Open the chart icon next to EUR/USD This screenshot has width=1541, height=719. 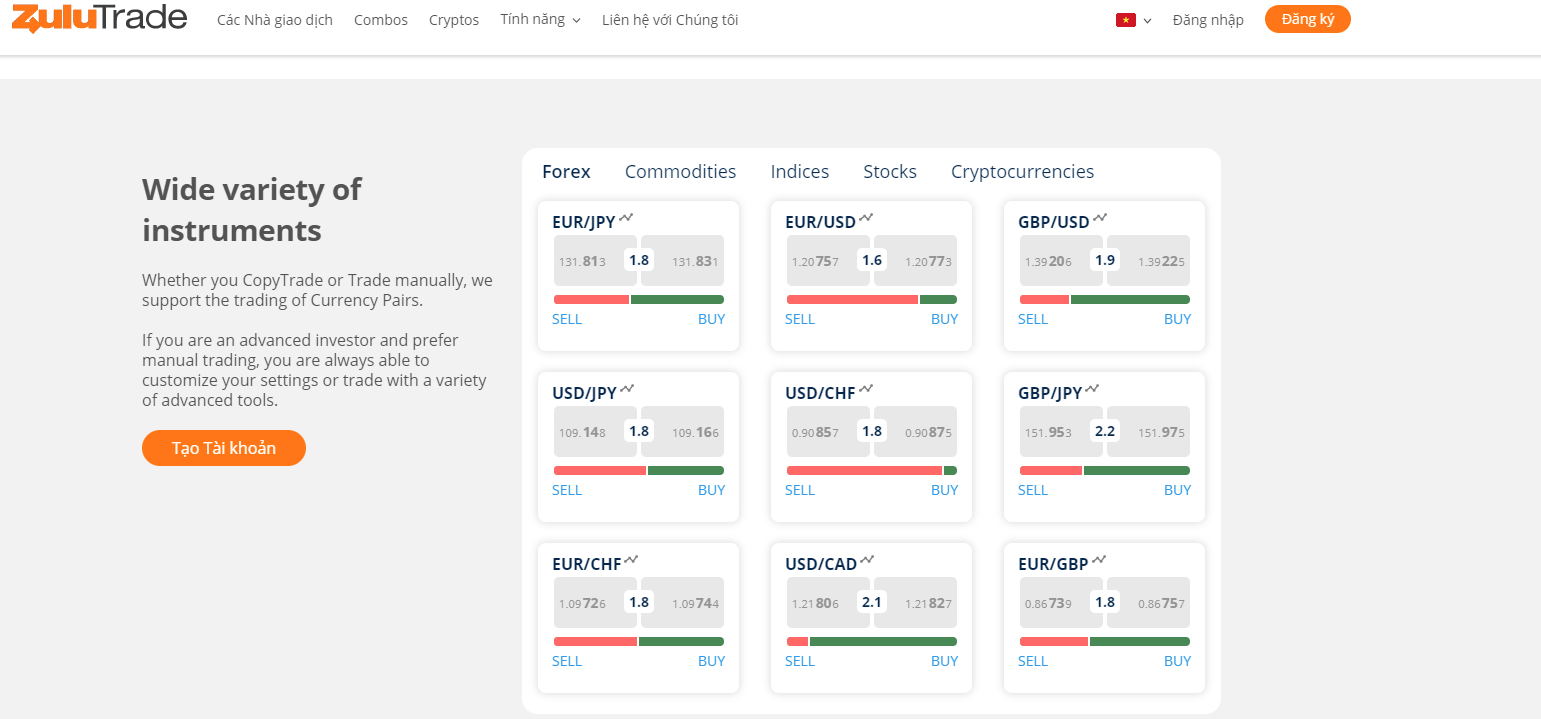[866, 217]
